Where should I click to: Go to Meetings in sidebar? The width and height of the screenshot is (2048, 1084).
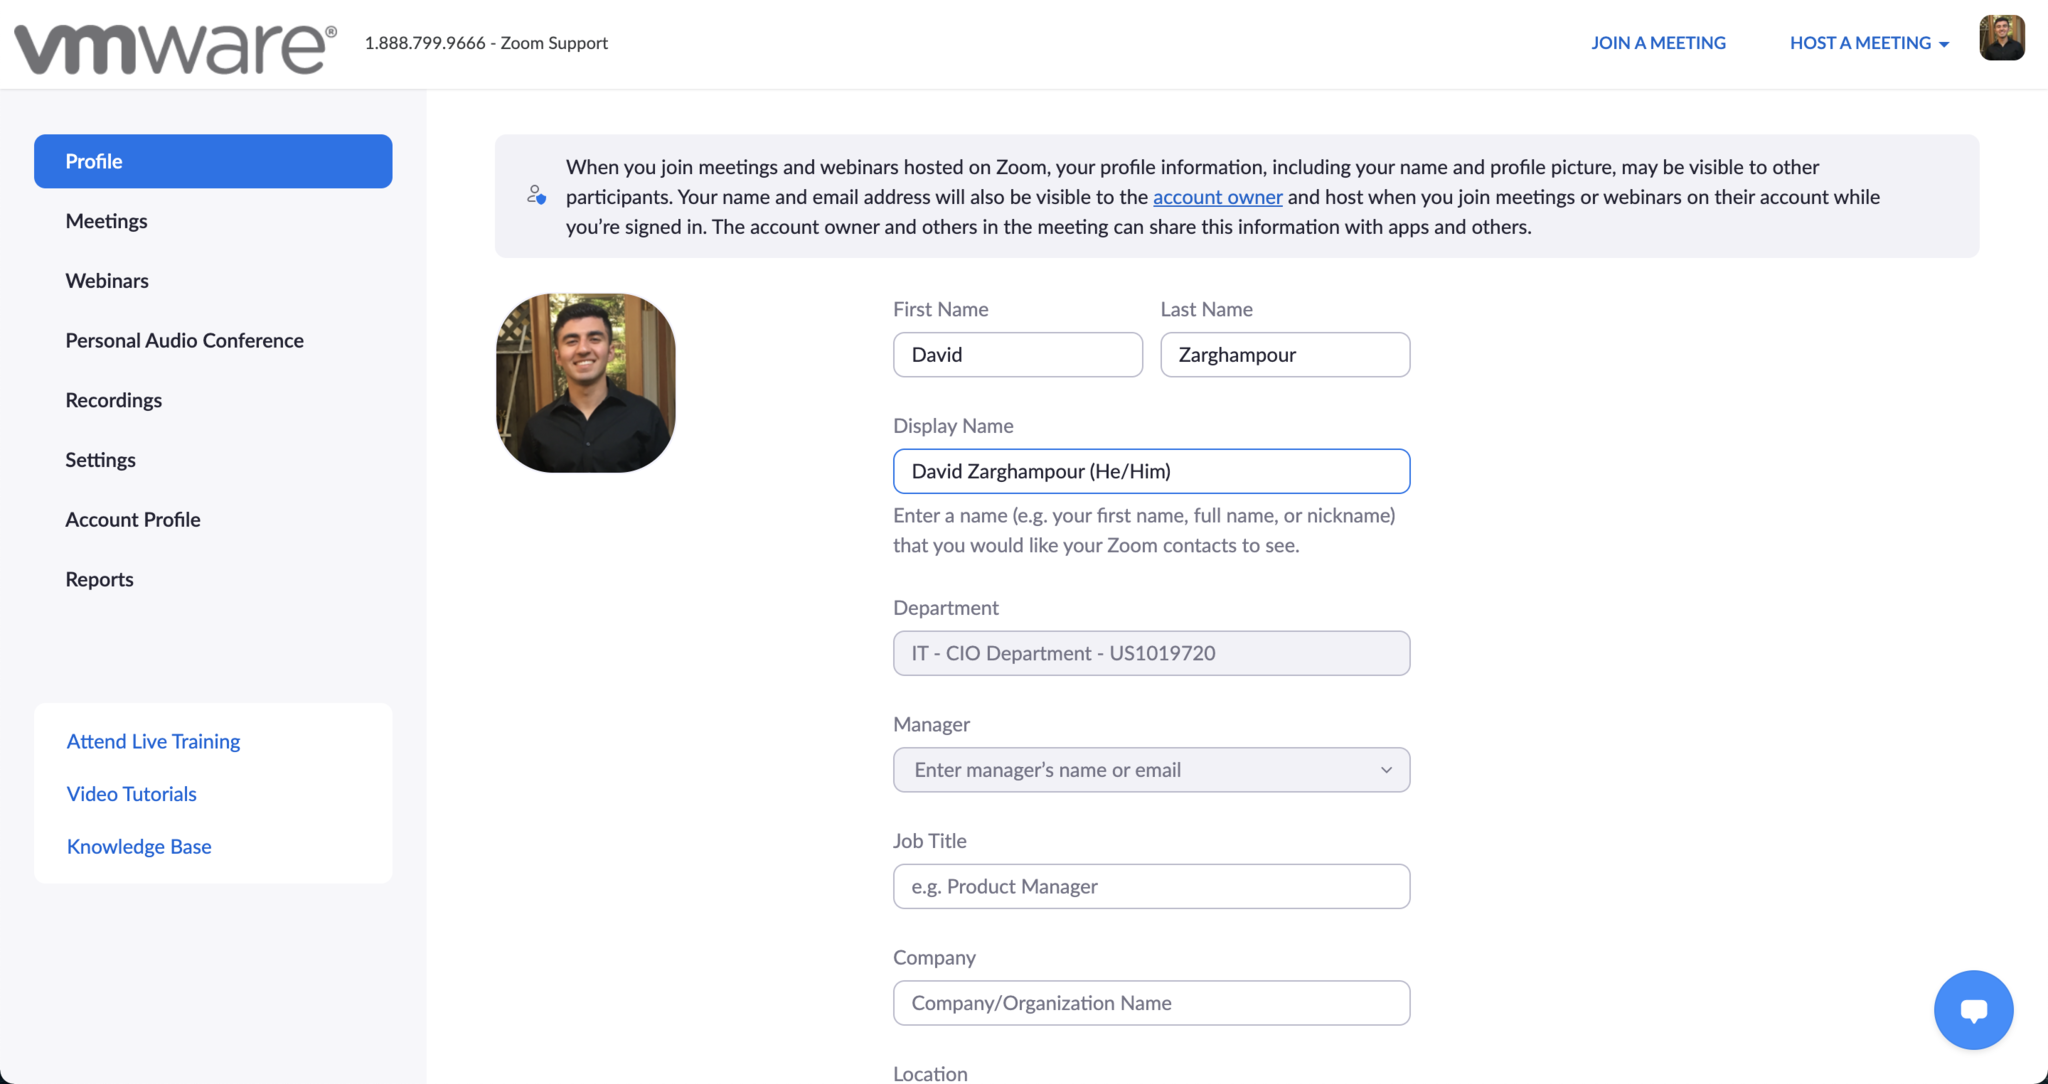pyautogui.click(x=106, y=221)
